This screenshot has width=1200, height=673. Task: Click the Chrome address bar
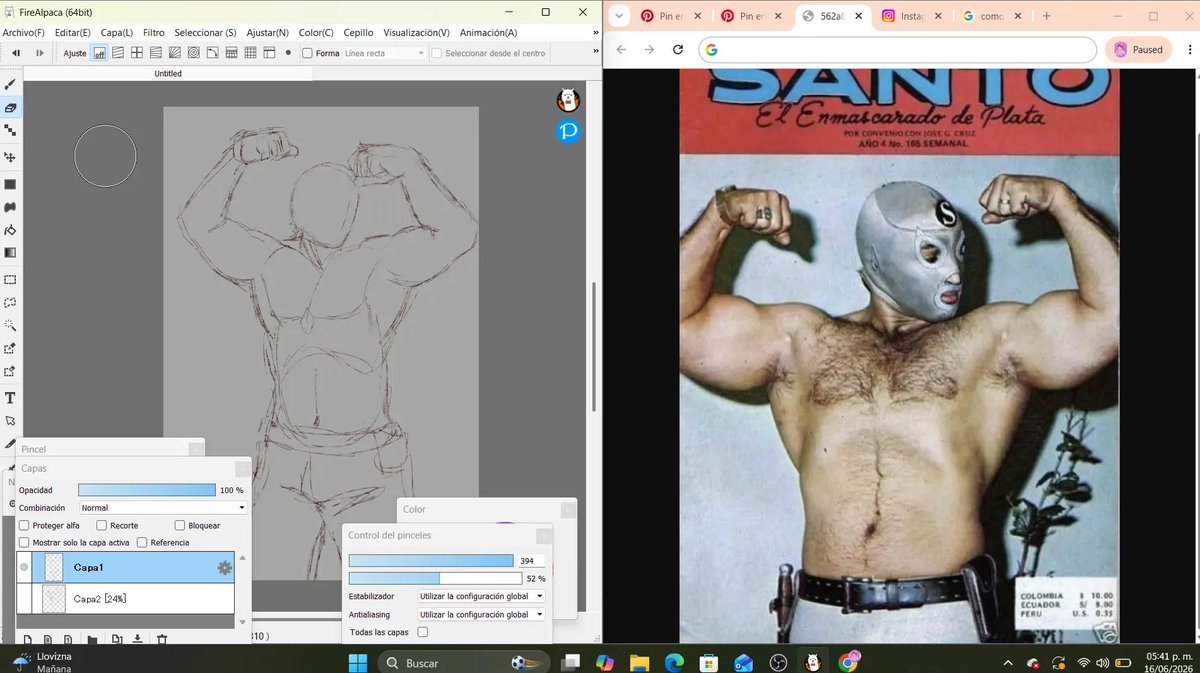coord(898,50)
